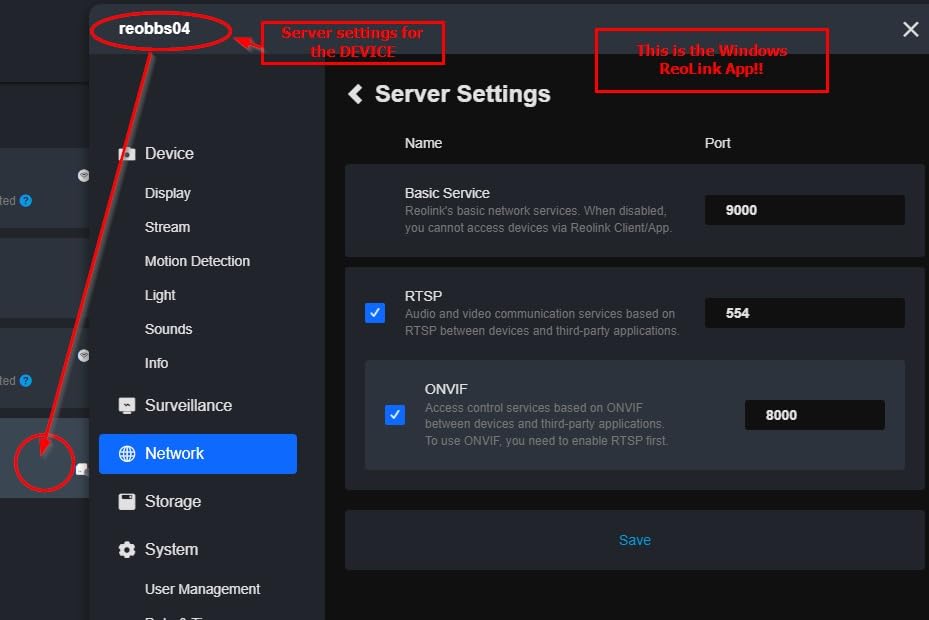Click the Name column header

point(424,143)
